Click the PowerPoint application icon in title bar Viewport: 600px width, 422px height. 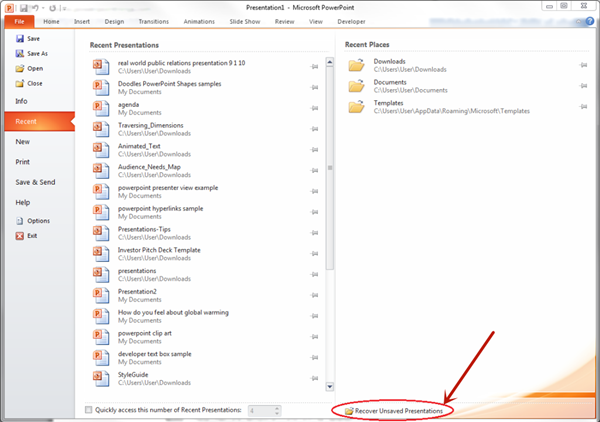9,8
